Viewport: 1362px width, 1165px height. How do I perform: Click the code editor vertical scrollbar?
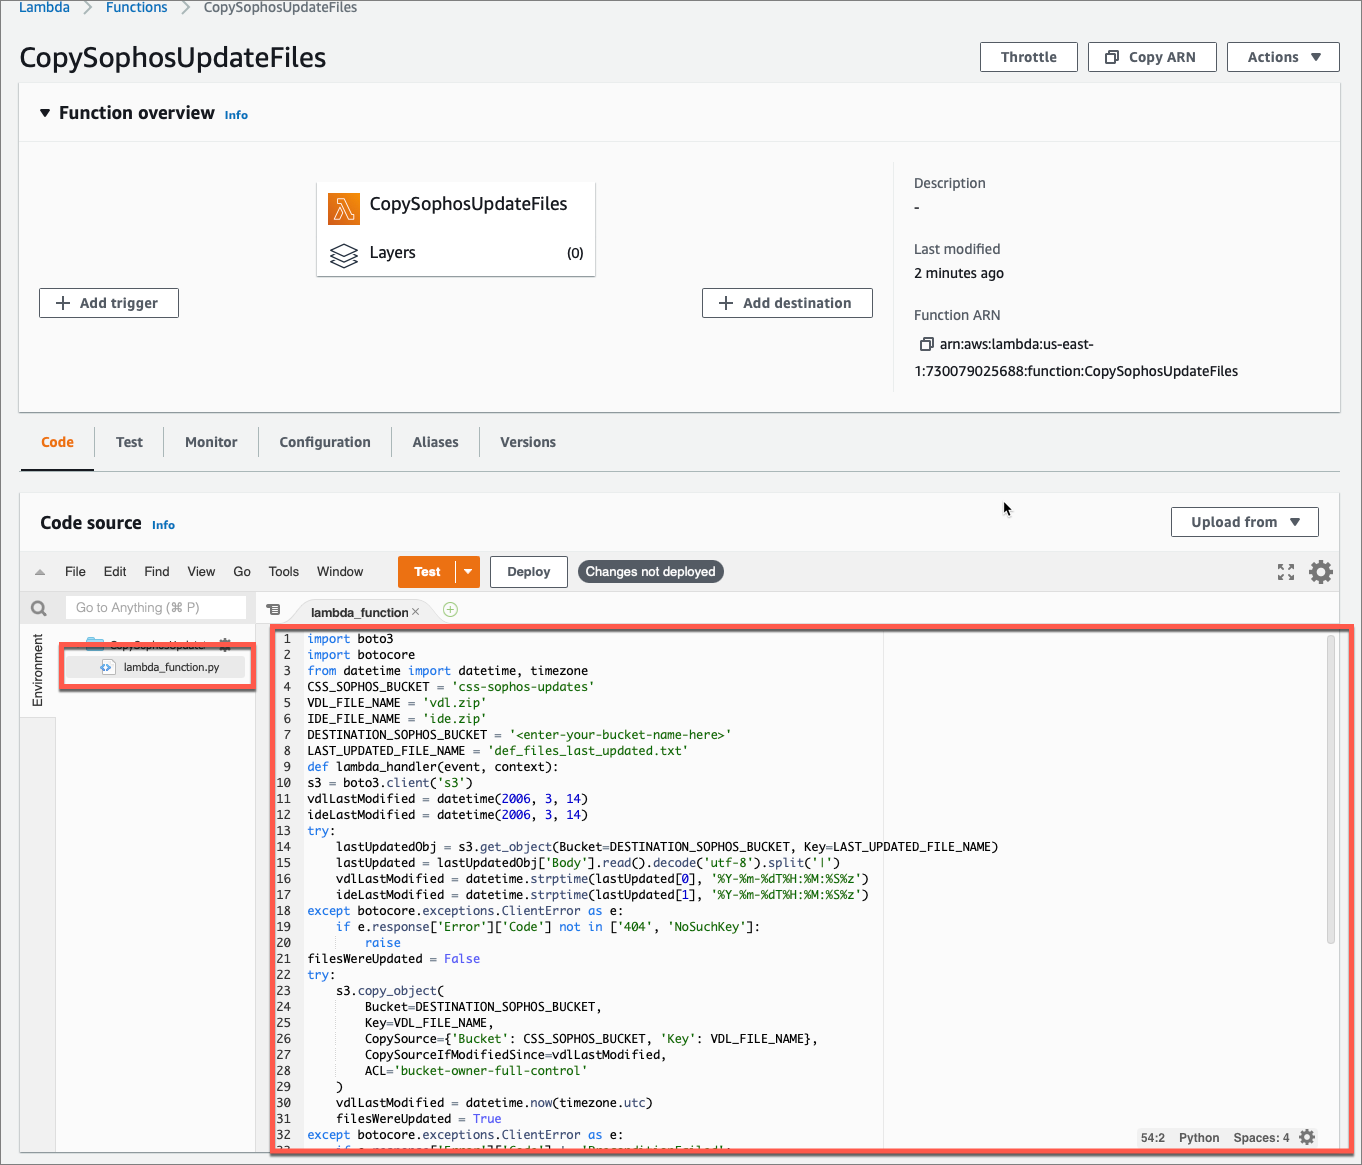[x=1331, y=790]
